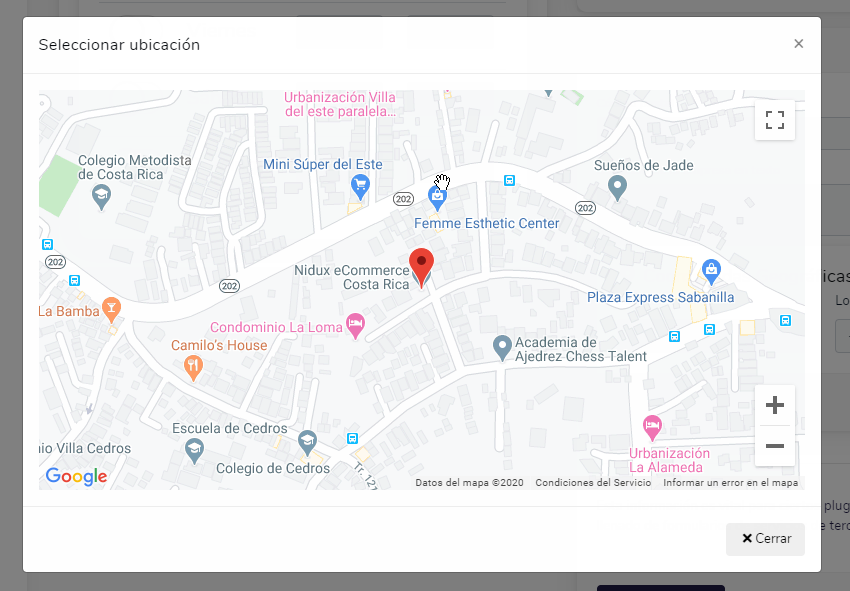
Task: Click the Mini Súper del Este label
Action: point(323,164)
